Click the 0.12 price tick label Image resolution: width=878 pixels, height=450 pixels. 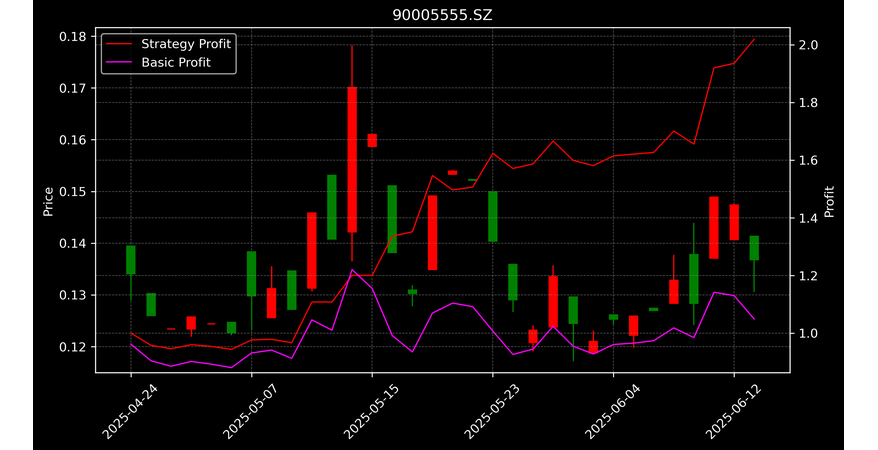(x=73, y=347)
